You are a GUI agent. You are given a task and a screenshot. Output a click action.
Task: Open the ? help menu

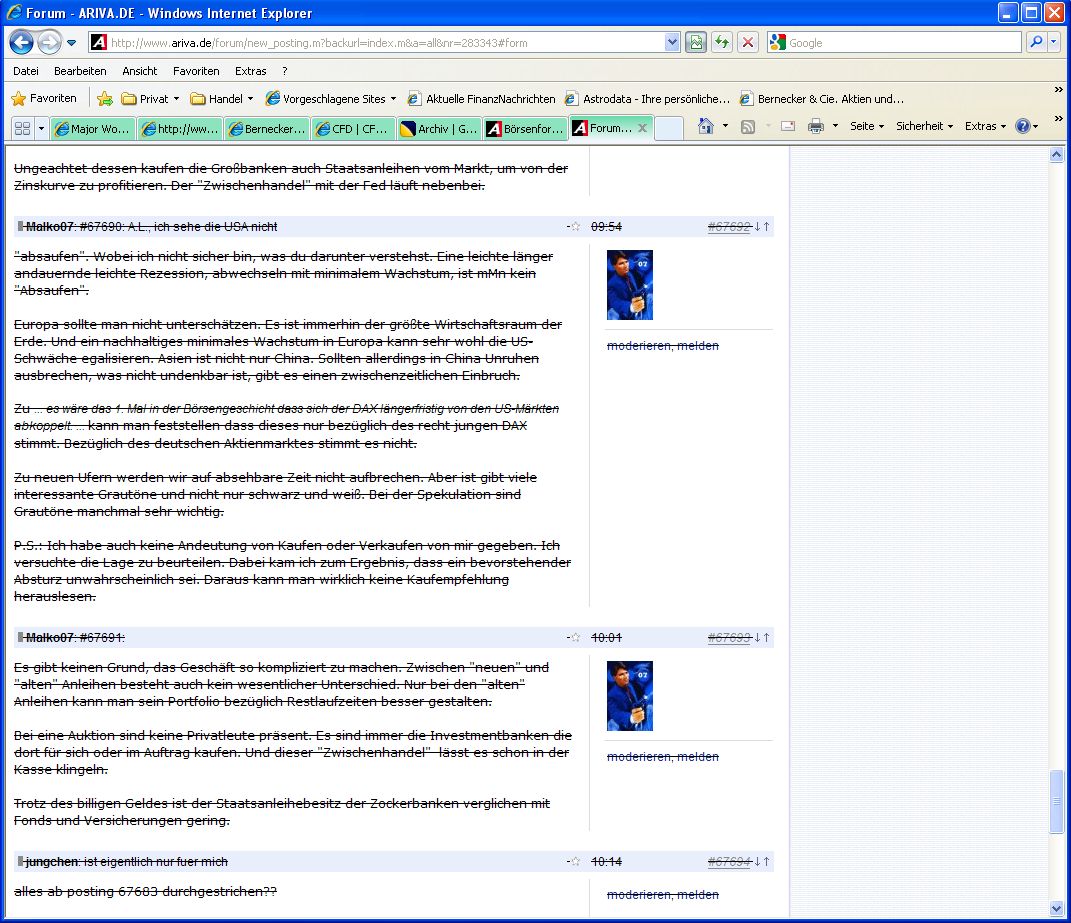click(x=285, y=71)
